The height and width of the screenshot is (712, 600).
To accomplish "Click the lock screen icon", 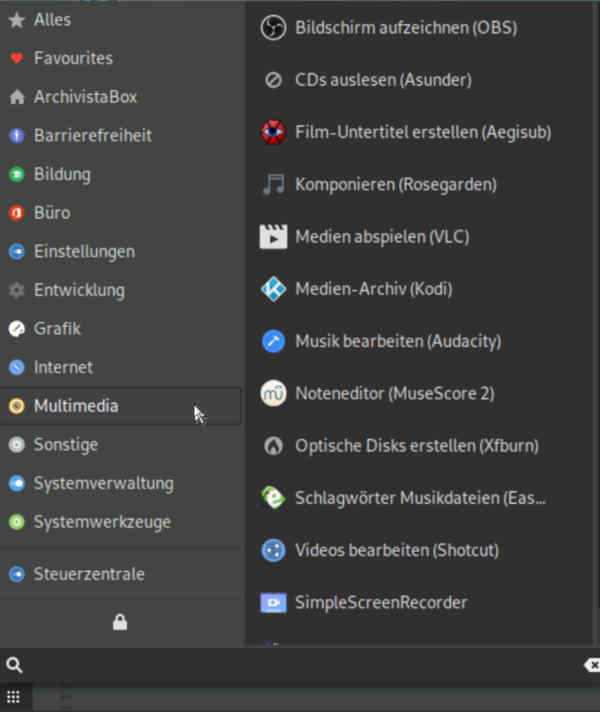I will click(120, 622).
